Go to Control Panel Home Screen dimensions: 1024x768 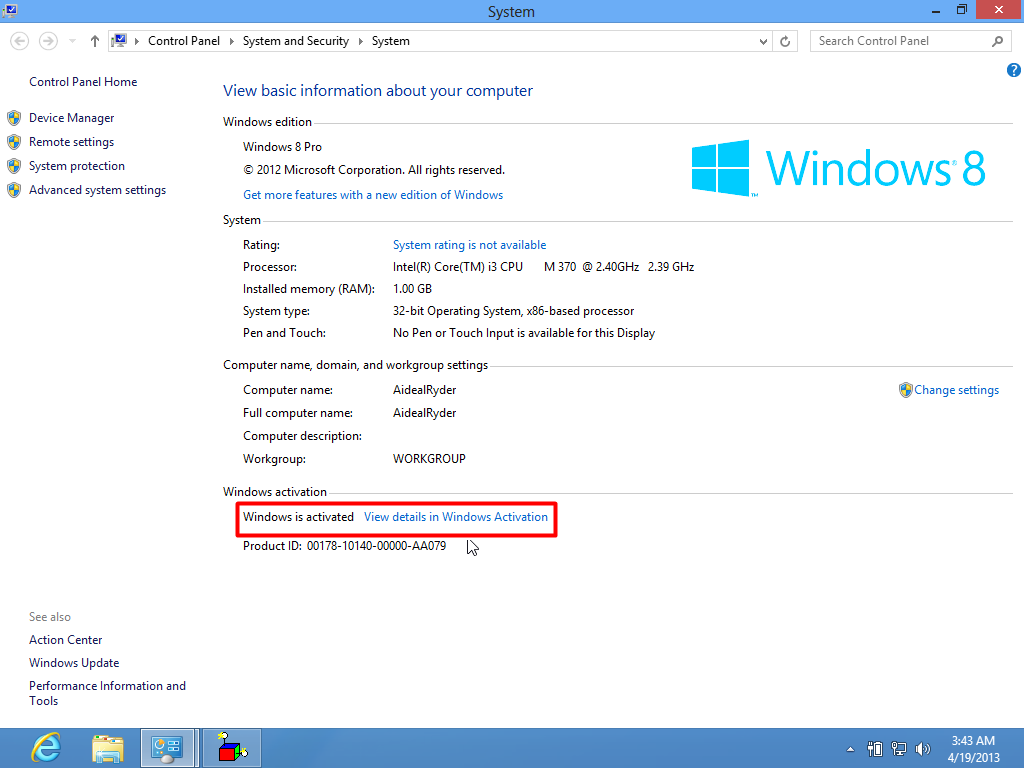click(x=83, y=82)
